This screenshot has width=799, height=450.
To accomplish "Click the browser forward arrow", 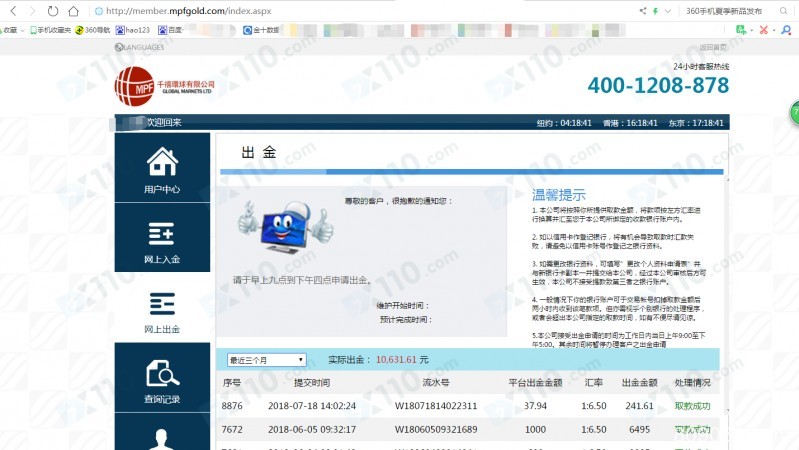I will click(x=33, y=11).
